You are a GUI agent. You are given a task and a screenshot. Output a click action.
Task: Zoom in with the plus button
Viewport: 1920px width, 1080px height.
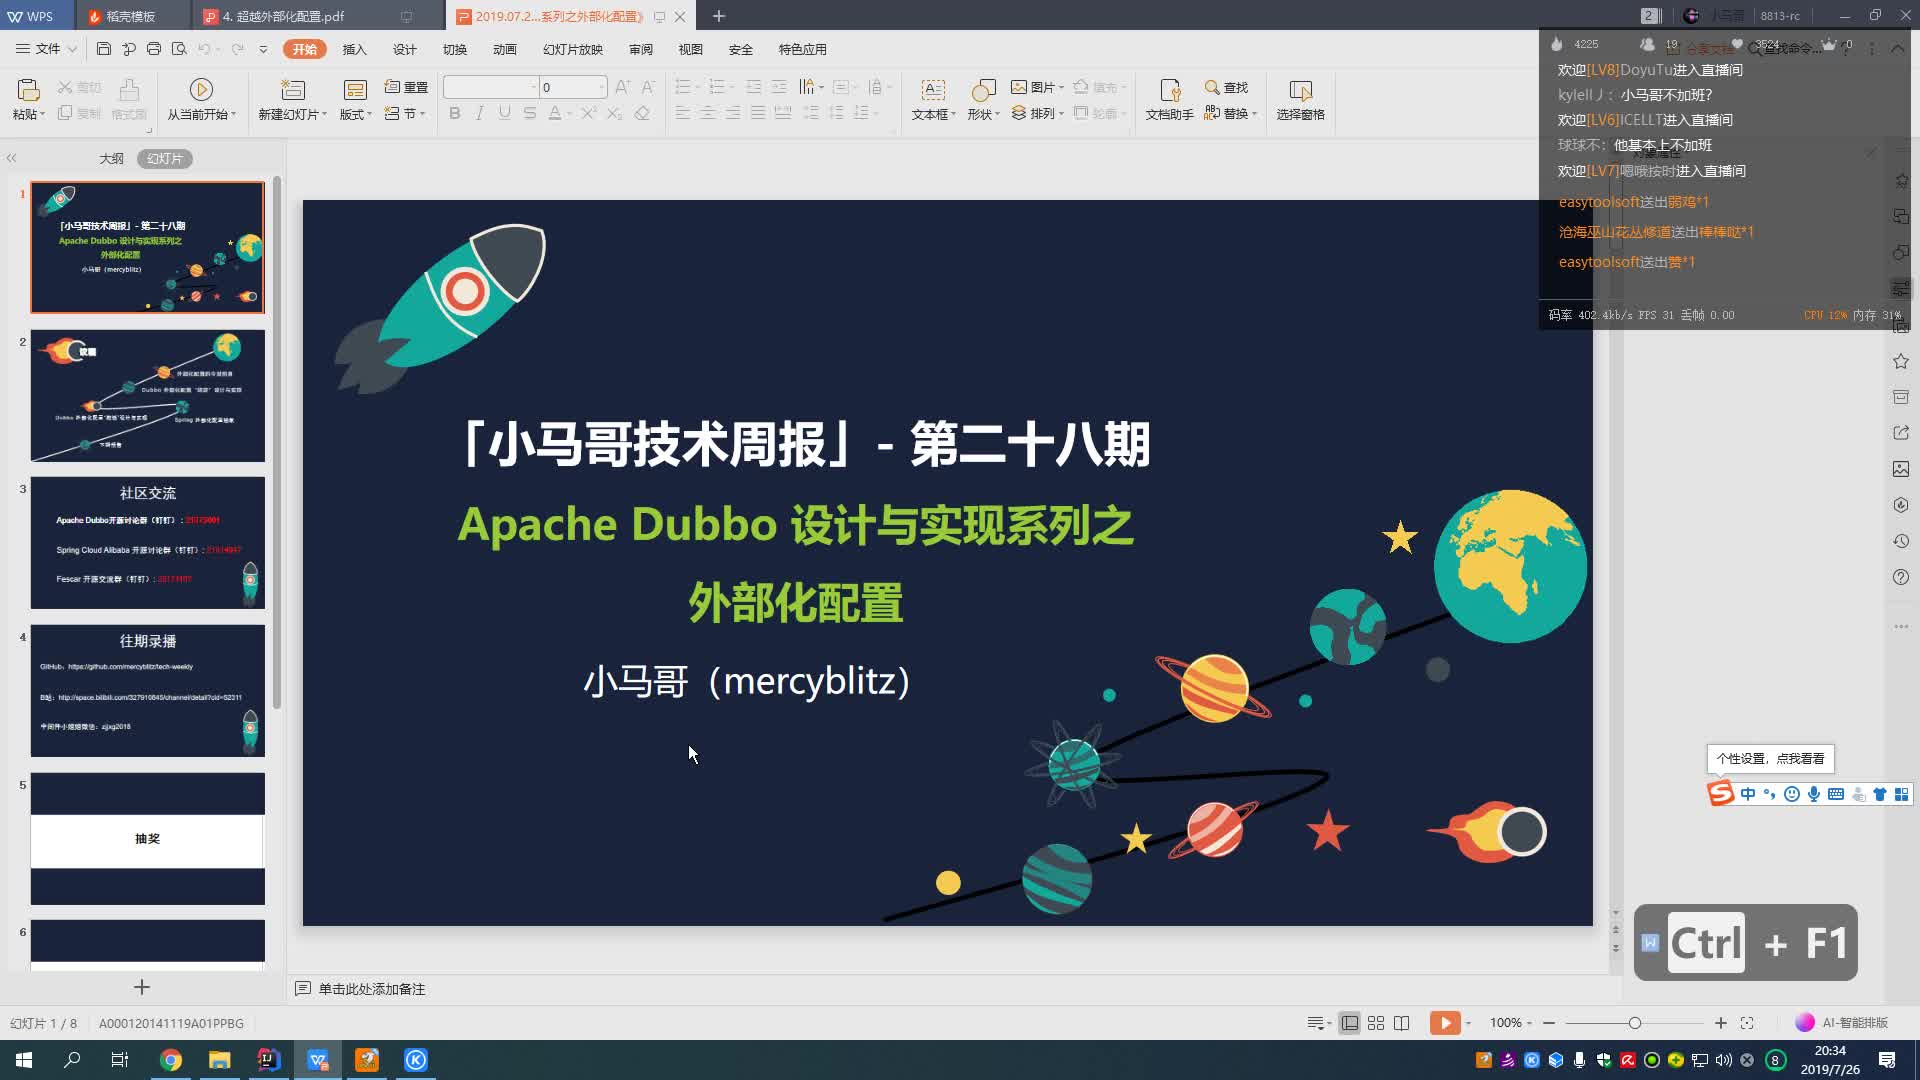tap(1720, 1023)
